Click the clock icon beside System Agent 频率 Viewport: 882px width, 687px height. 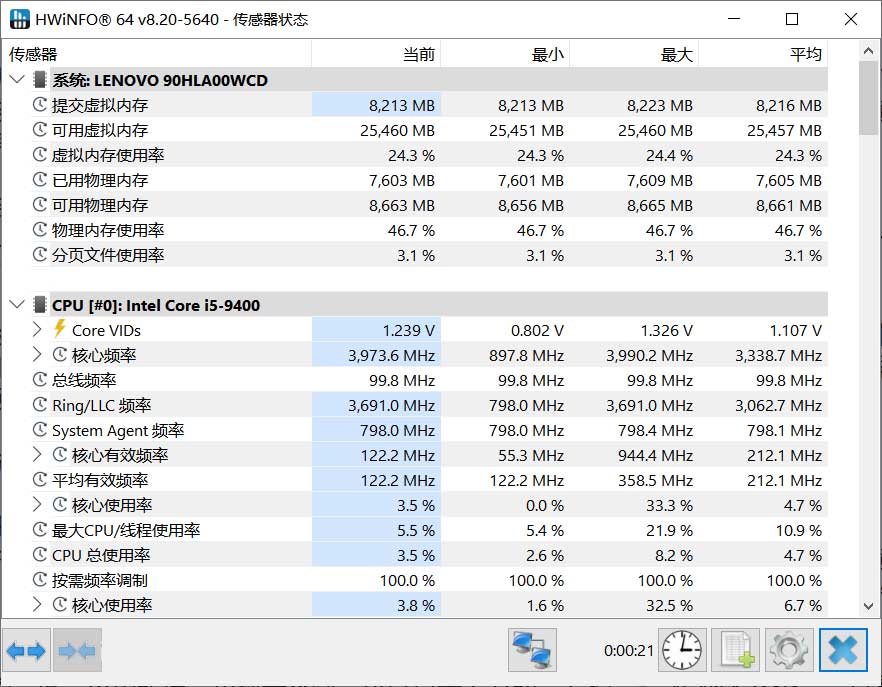point(39,430)
